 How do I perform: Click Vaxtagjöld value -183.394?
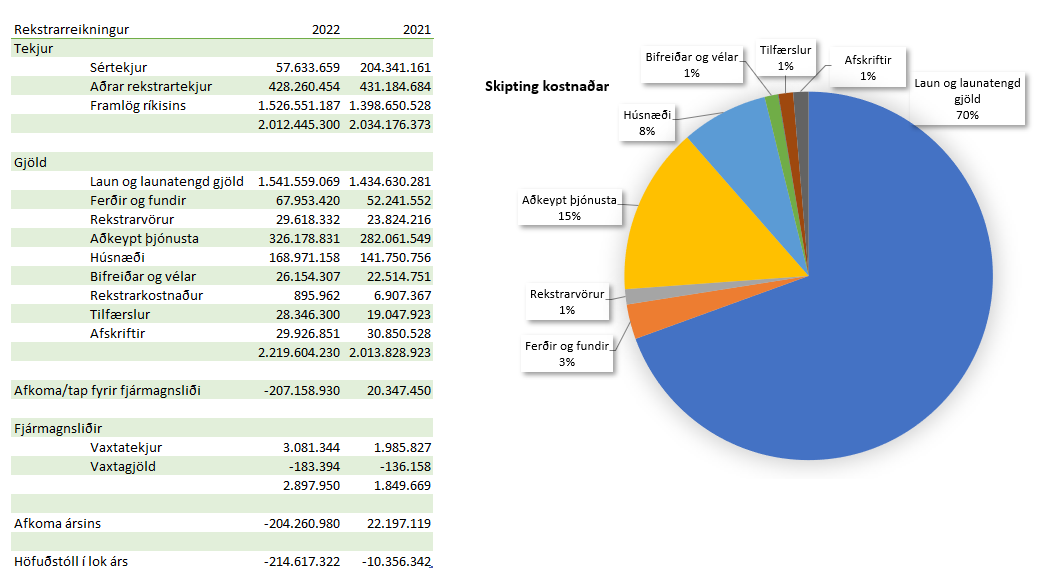314,466
